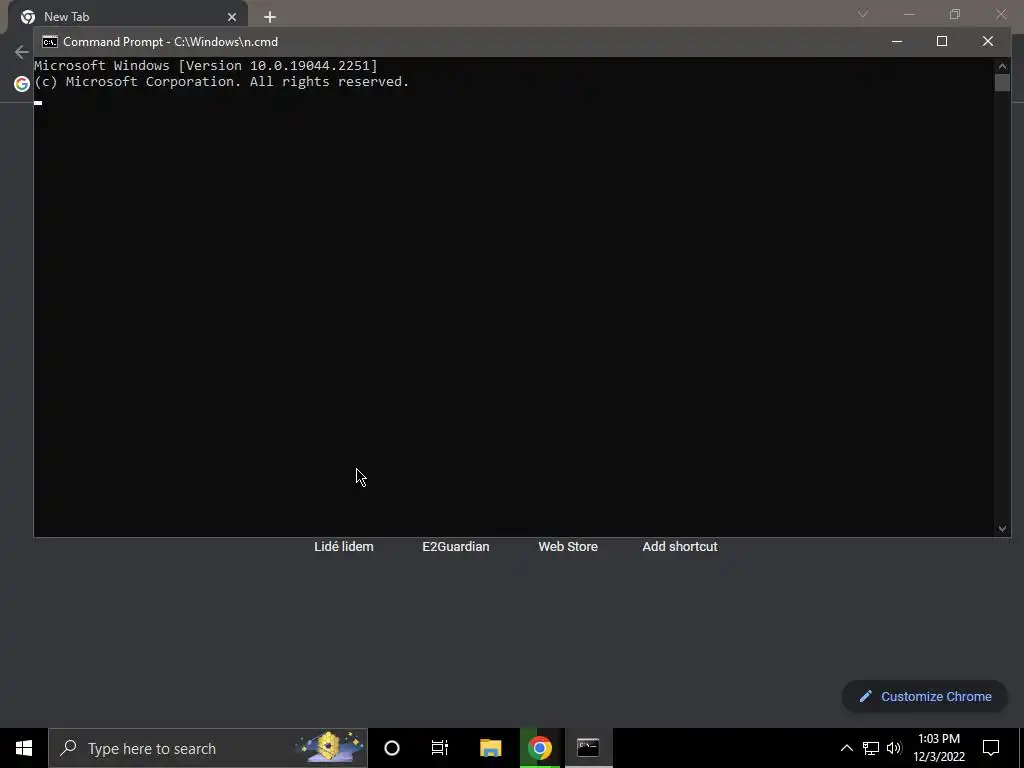1024x768 pixels.
Task: Open the Lidé lidem shortcut
Action: click(344, 547)
